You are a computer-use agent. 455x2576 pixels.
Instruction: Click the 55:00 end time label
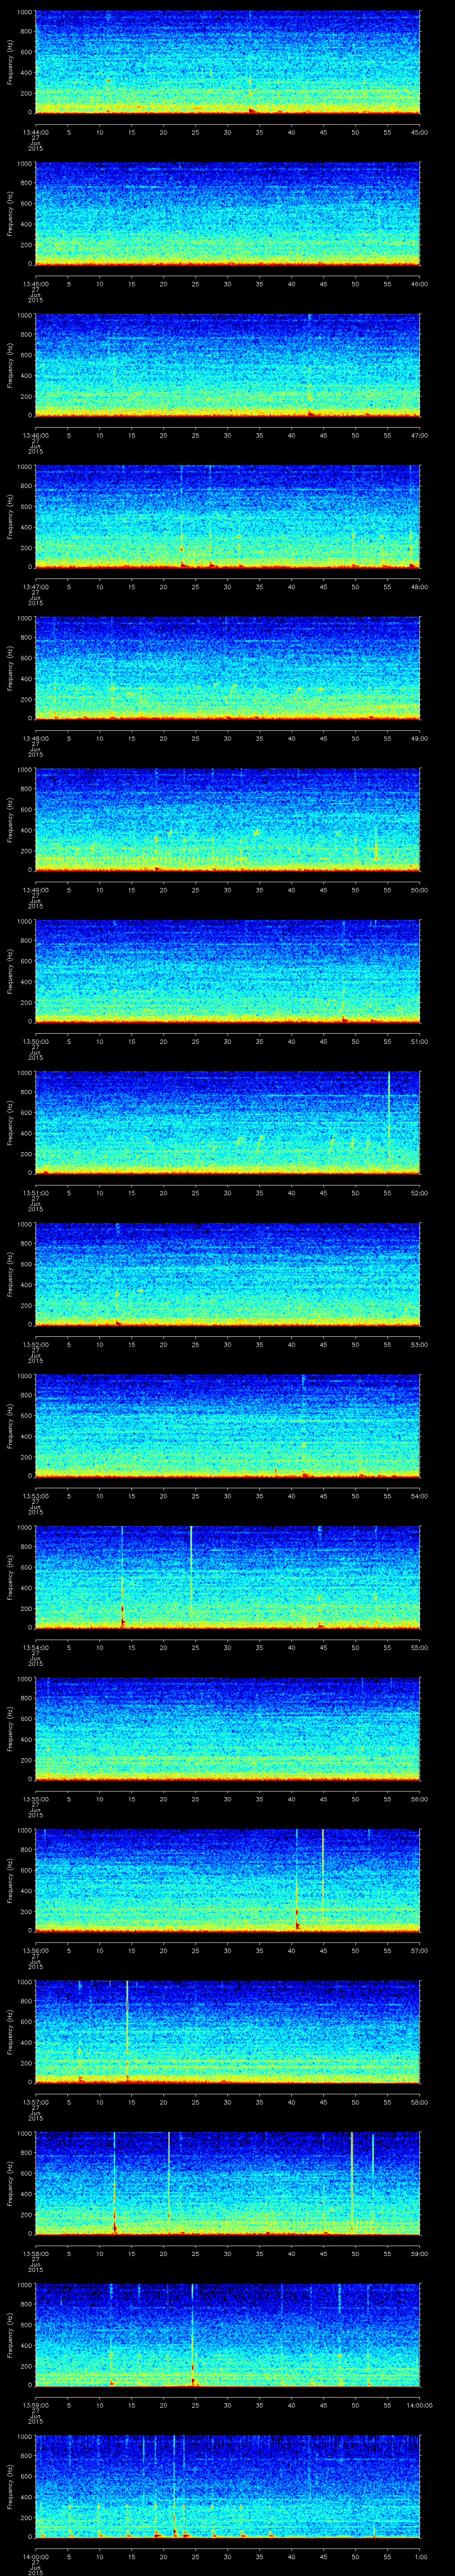click(x=419, y=1647)
